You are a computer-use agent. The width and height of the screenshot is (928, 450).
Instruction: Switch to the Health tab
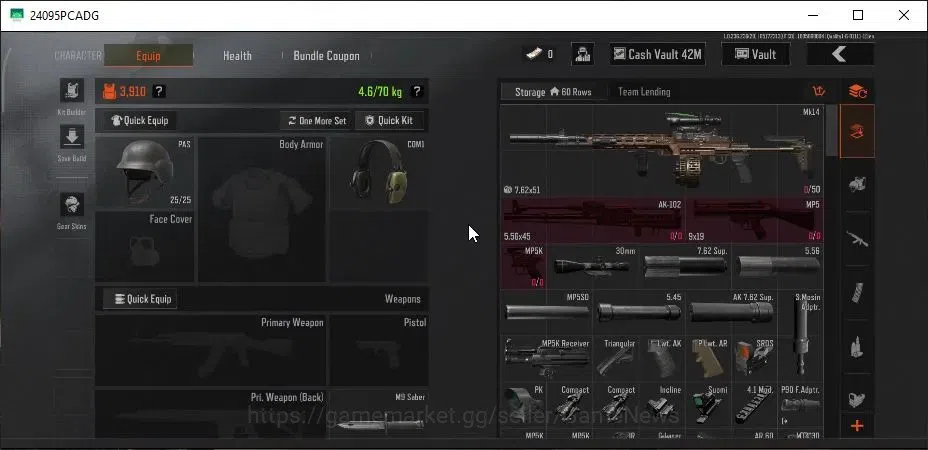237,56
